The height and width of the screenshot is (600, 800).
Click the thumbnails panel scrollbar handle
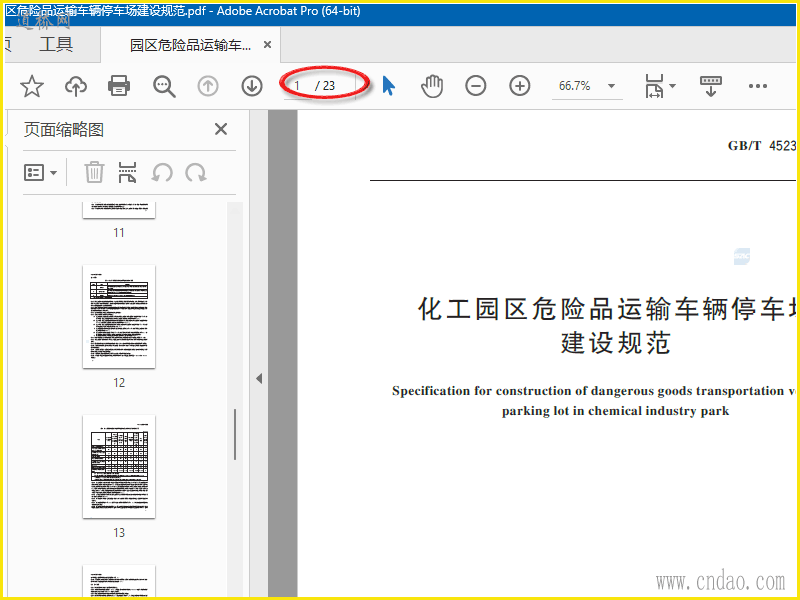(235, 434)
